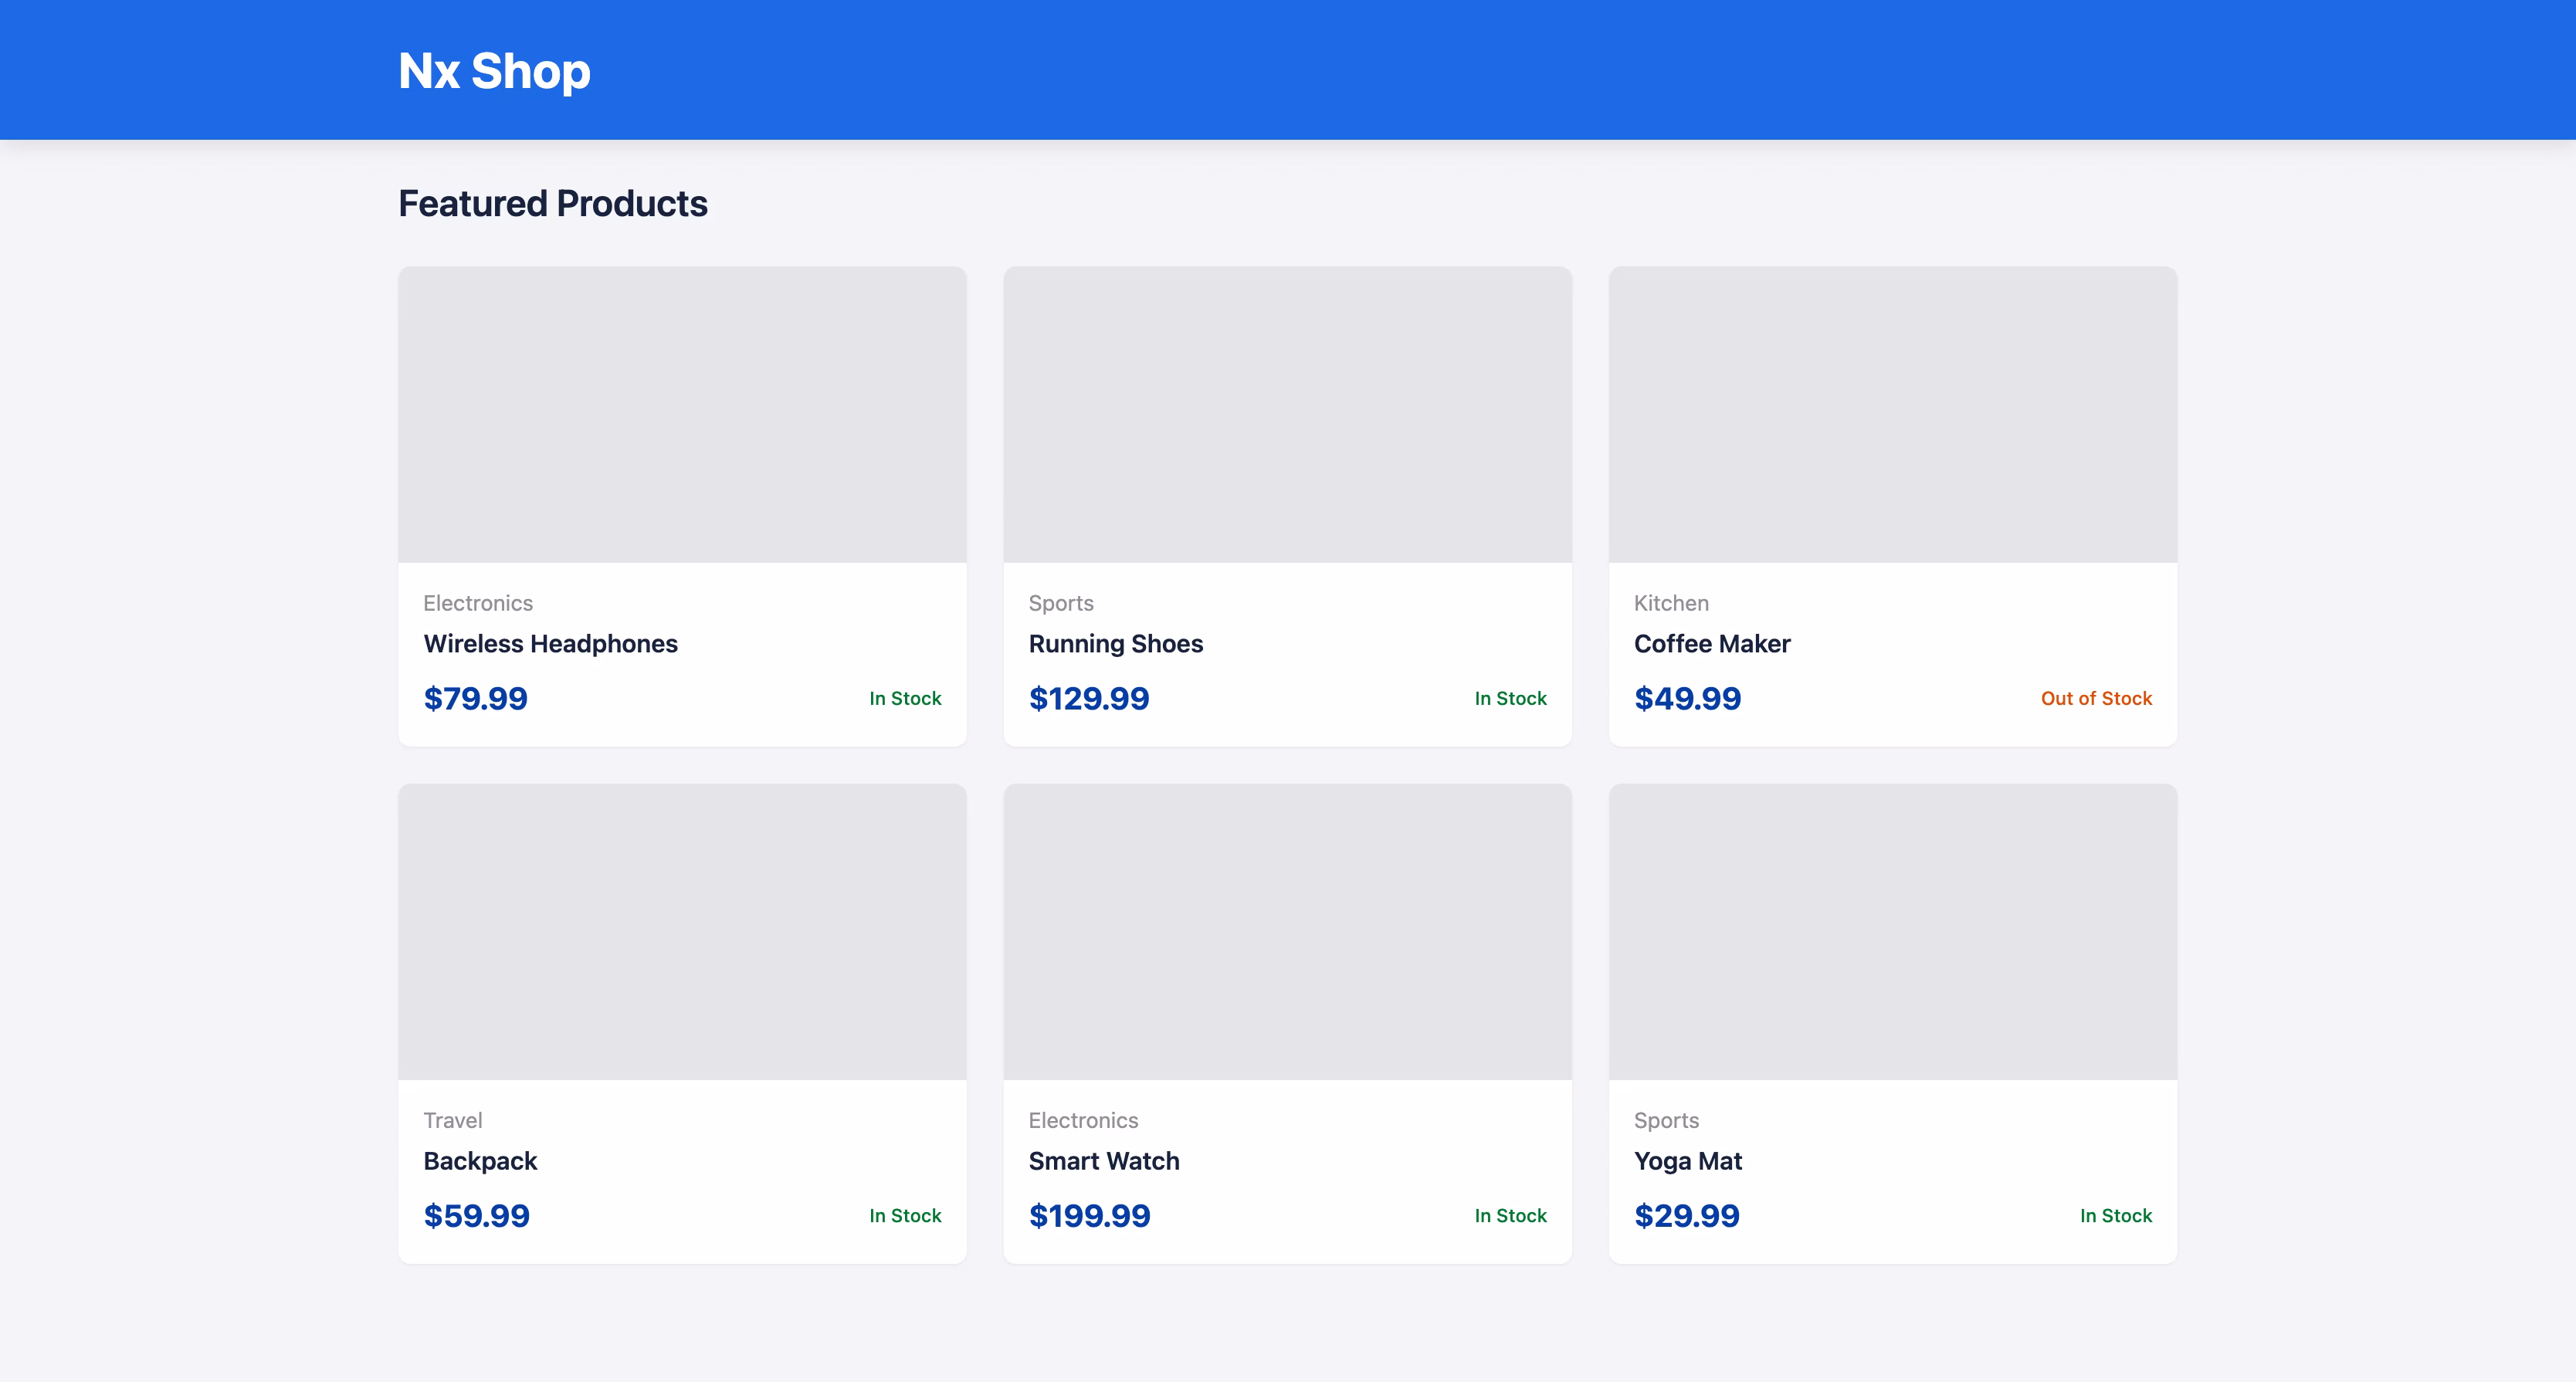2576x1382 pixels.
Task: Select the Sports category label on Running Shoes
Action: [1061, 603]
